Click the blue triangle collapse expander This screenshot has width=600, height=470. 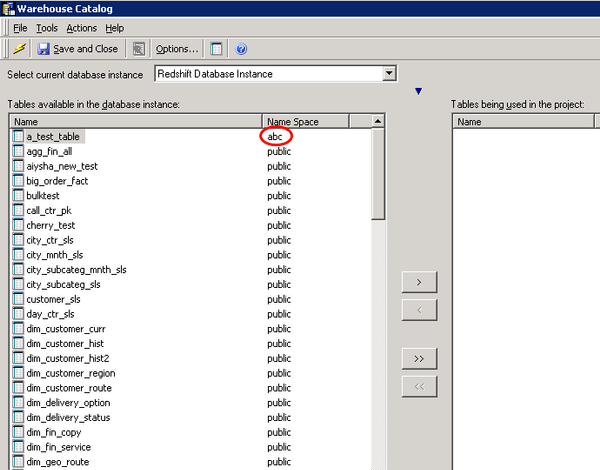coord(419,91)
